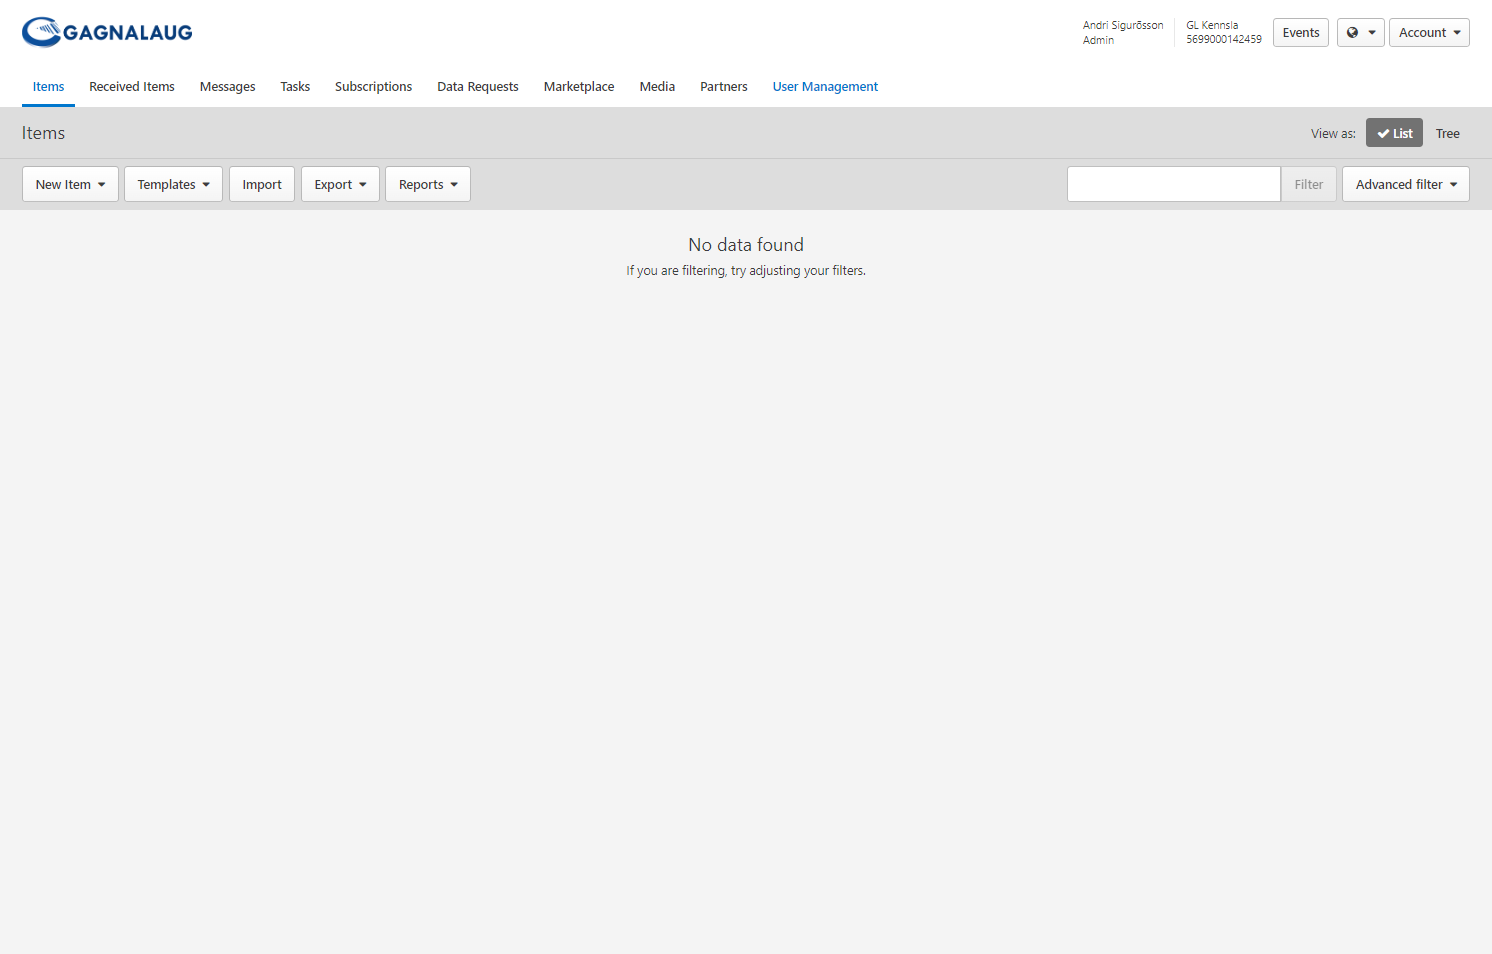Click the Filter button
Image resolution: width=1492 pixels, height=954 pixels.
pos(1308,184)
